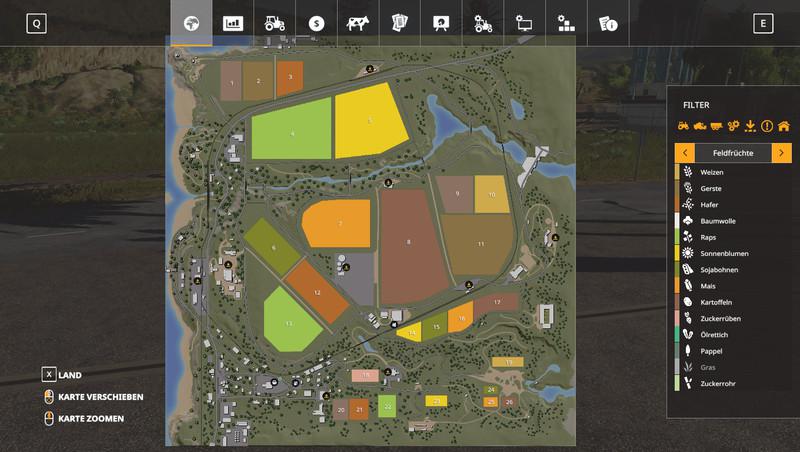Screen dimensions: 800x452
Task: Switch to previous filter category before Feldfrüchte
Action: point(684,153)
